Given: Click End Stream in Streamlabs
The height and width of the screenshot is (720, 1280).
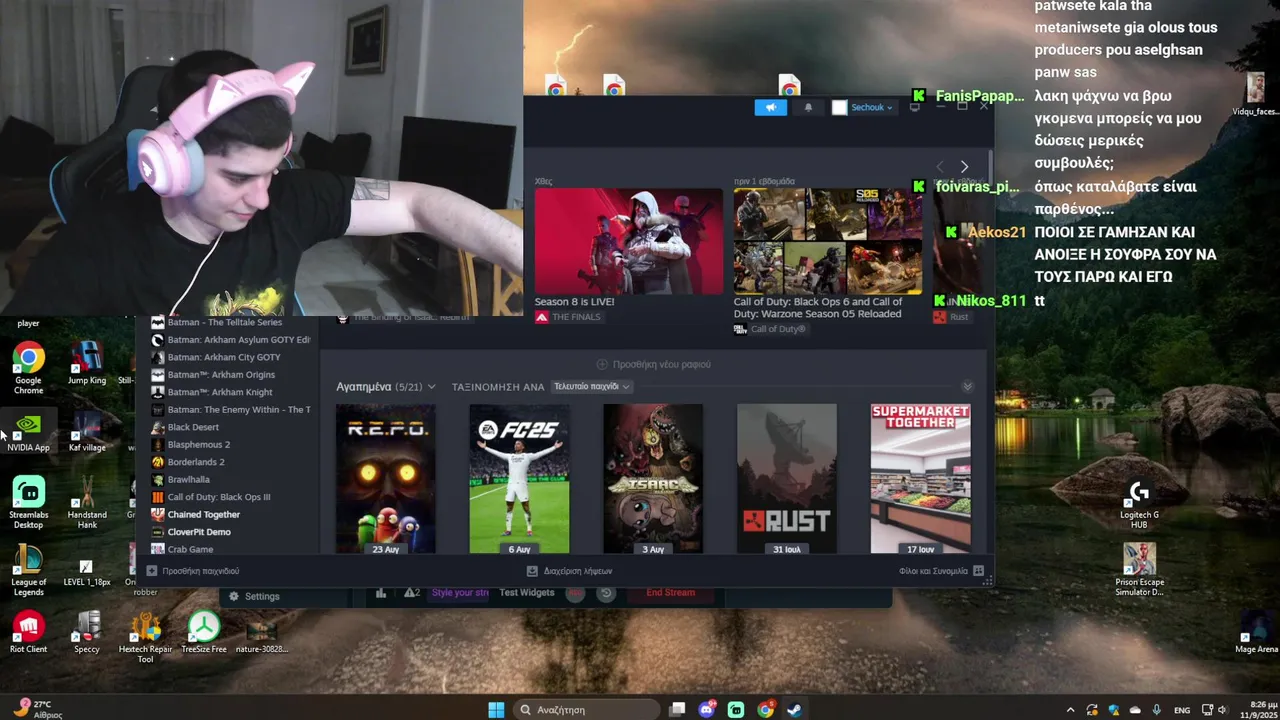Looking at the screenshot, I should click(x=670, y=593).
